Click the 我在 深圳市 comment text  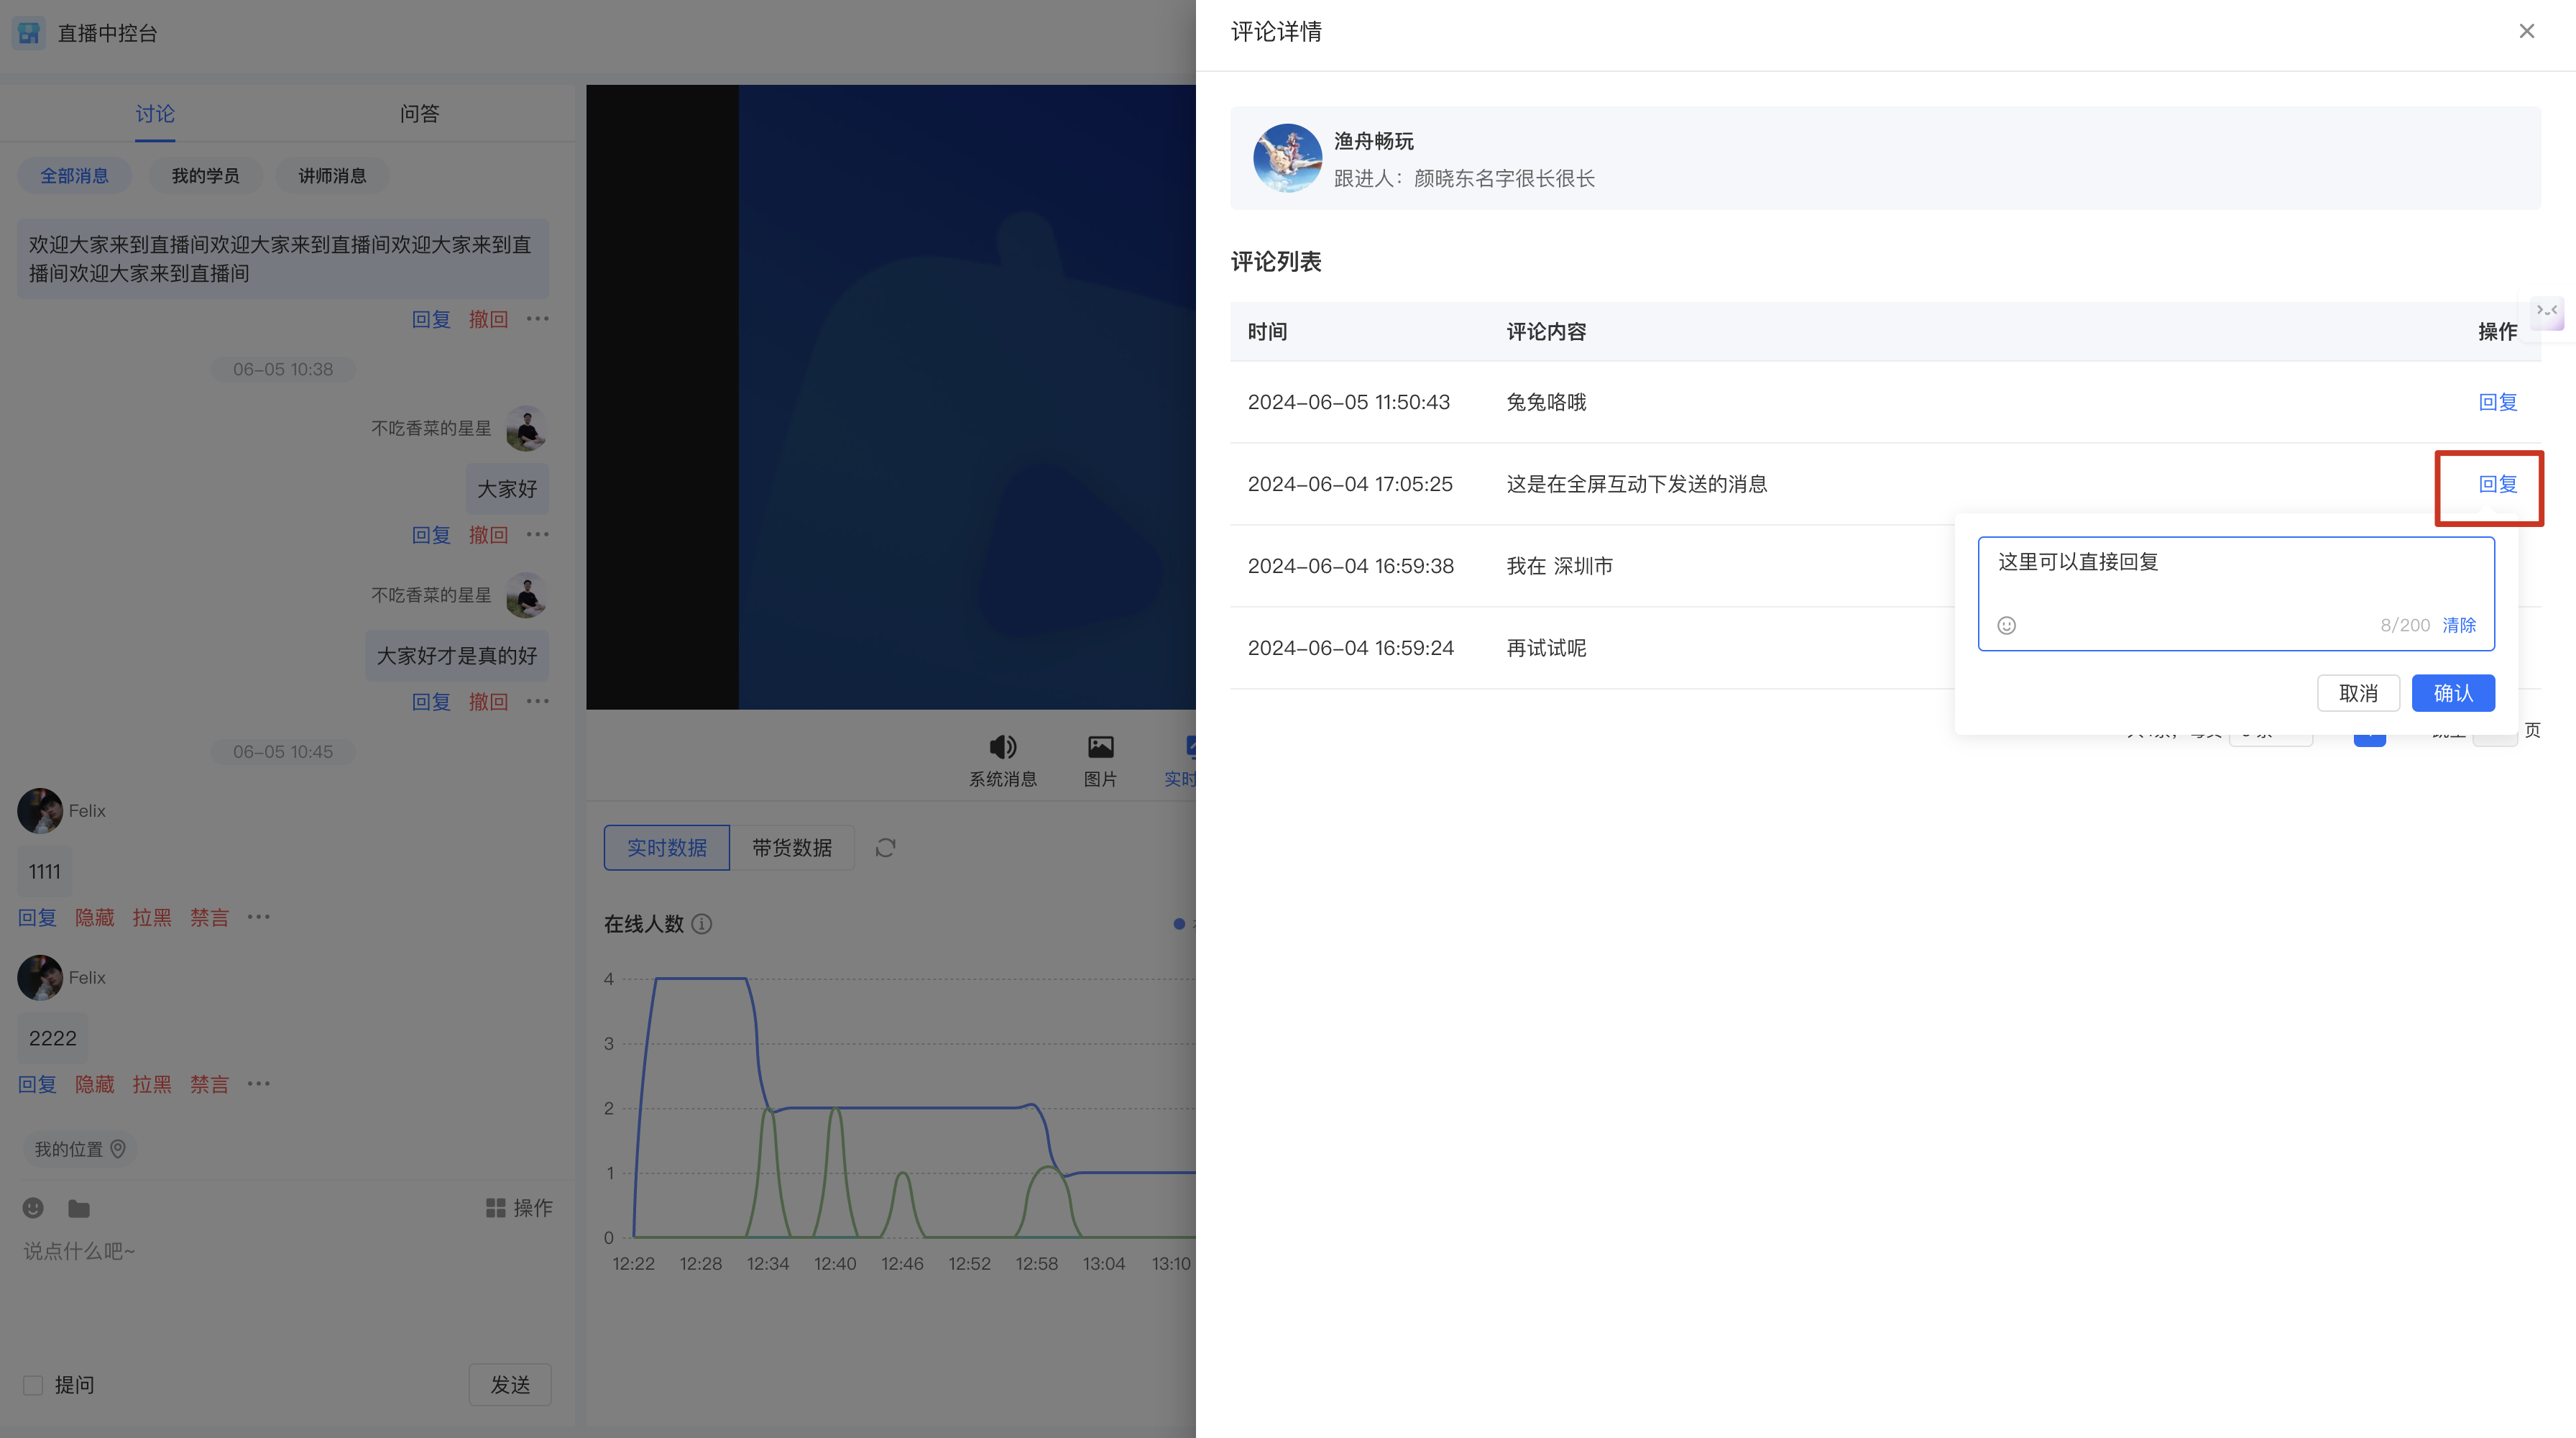pyautogui.click(x=1559, y=566)
